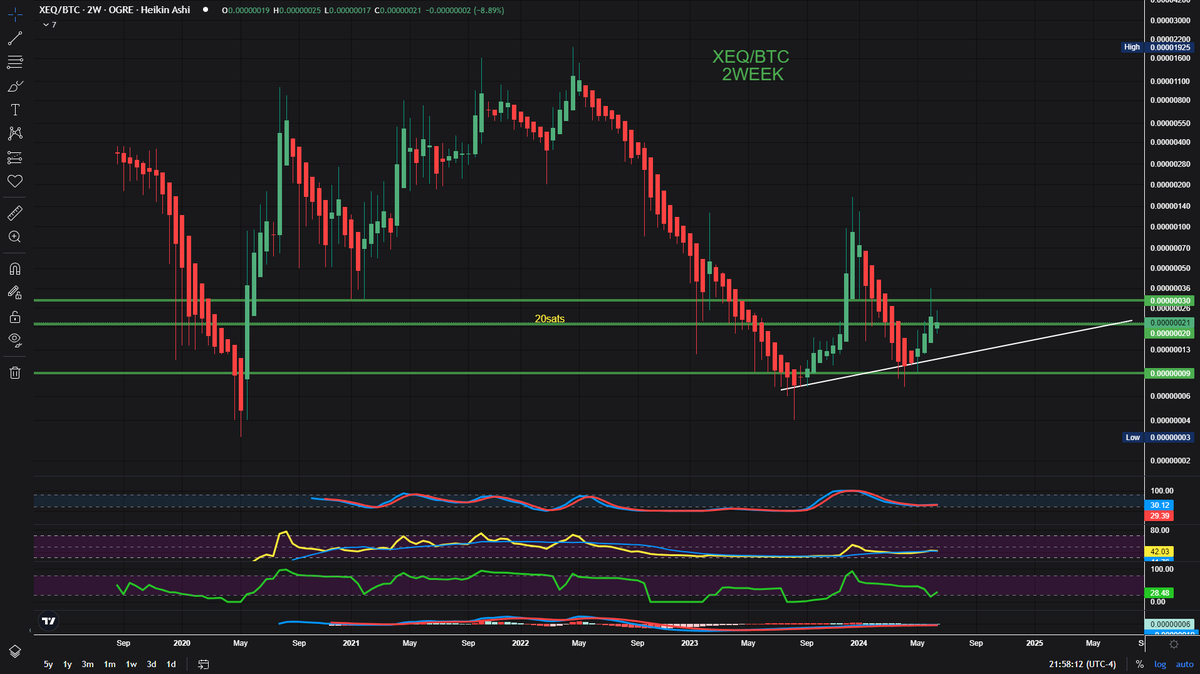Select the brush drawing tool
The height and width of the screenshot is (674, 1200).
[x=14, y=86]
